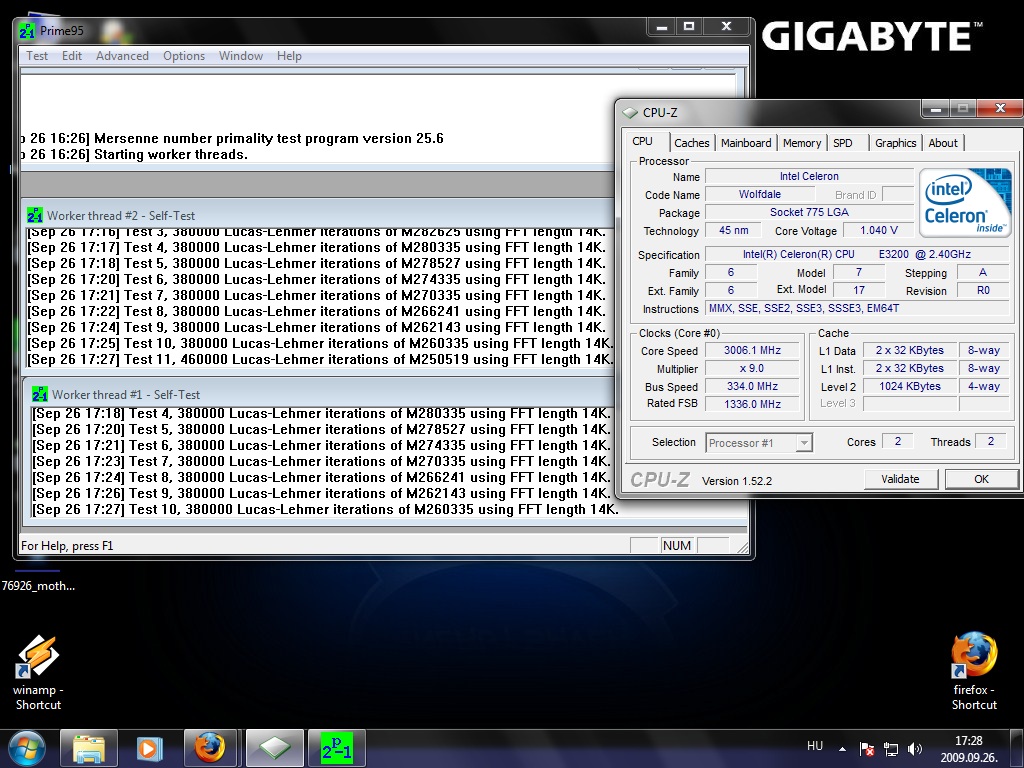Click the Validate button
Screen dimensions: 1024x768
(900, 479)
